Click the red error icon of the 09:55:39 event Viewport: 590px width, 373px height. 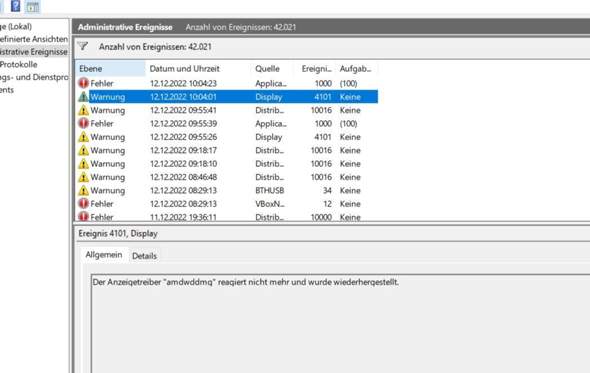pyautogui.click(x=84, y=123)
